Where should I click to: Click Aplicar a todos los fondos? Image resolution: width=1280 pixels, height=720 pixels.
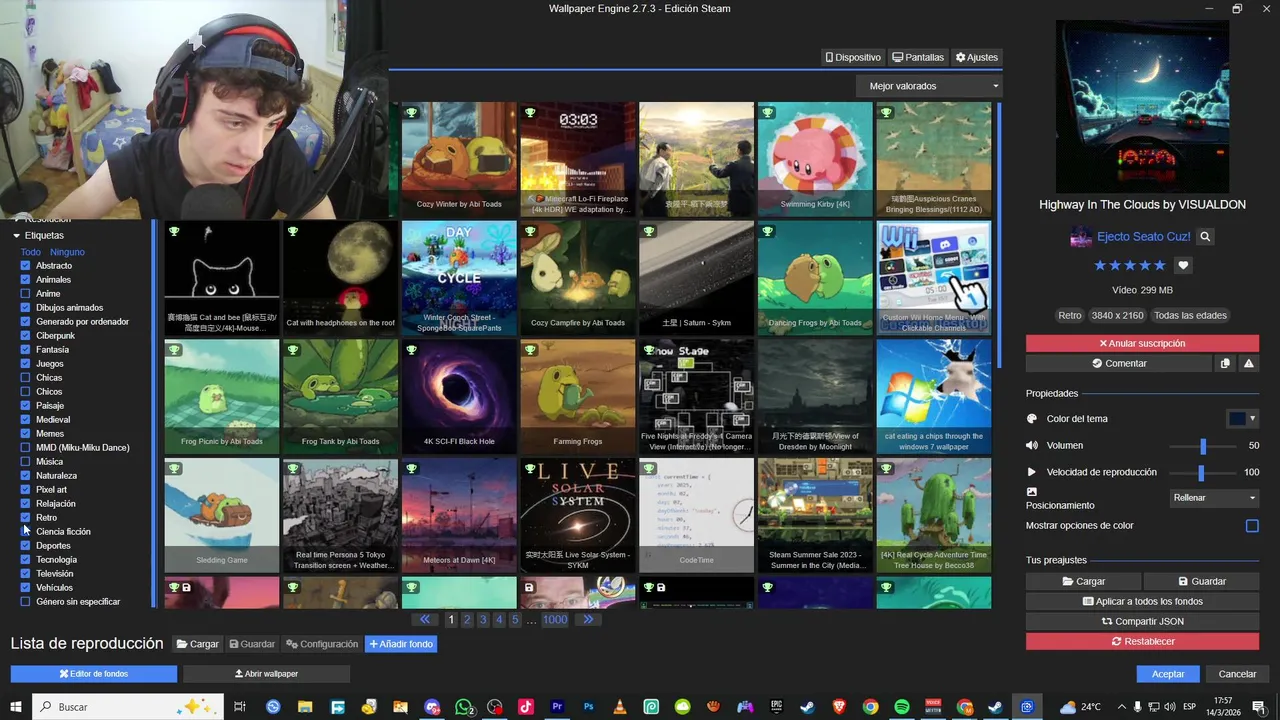coord(1142,602)
